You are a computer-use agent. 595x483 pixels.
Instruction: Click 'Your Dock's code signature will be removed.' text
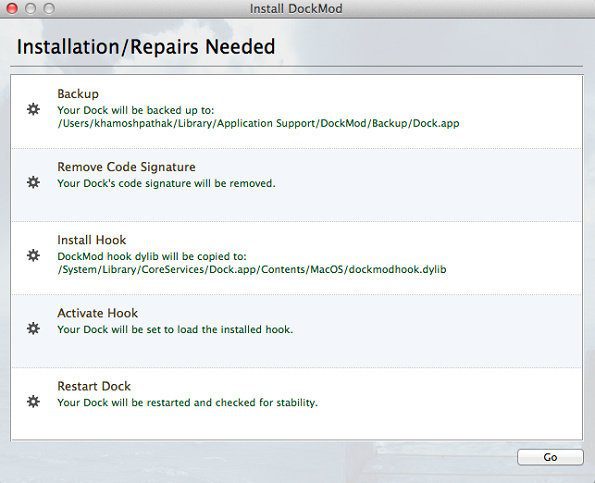166,183
